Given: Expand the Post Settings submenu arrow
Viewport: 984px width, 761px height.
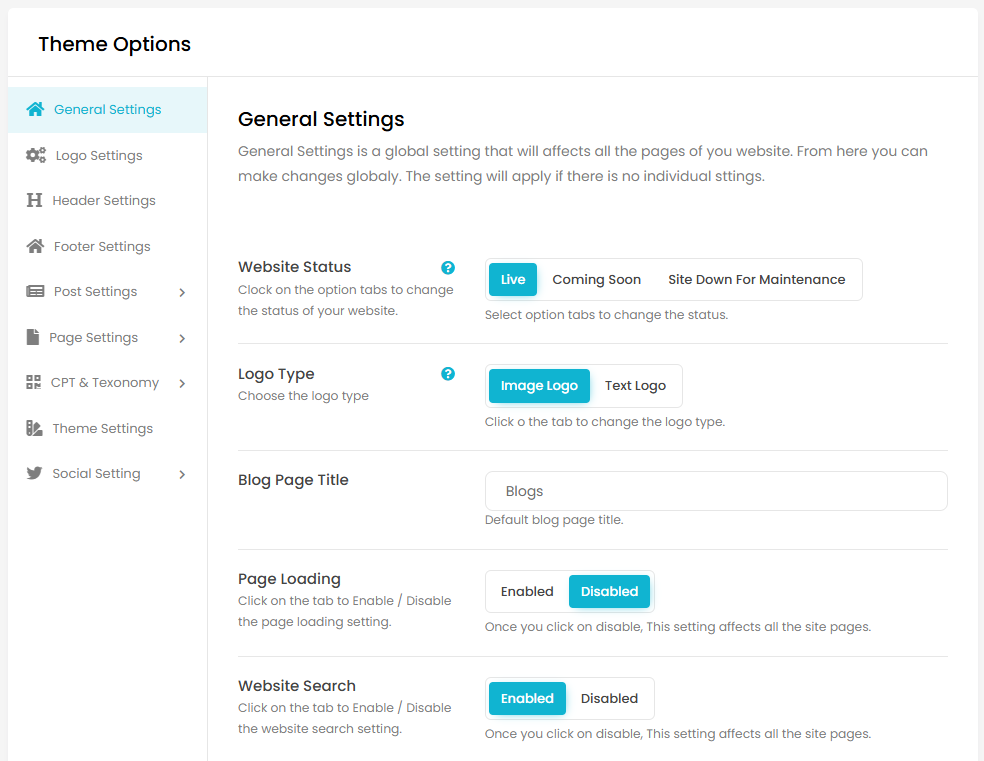Looking at the screenshot, I should click(182, 292).
